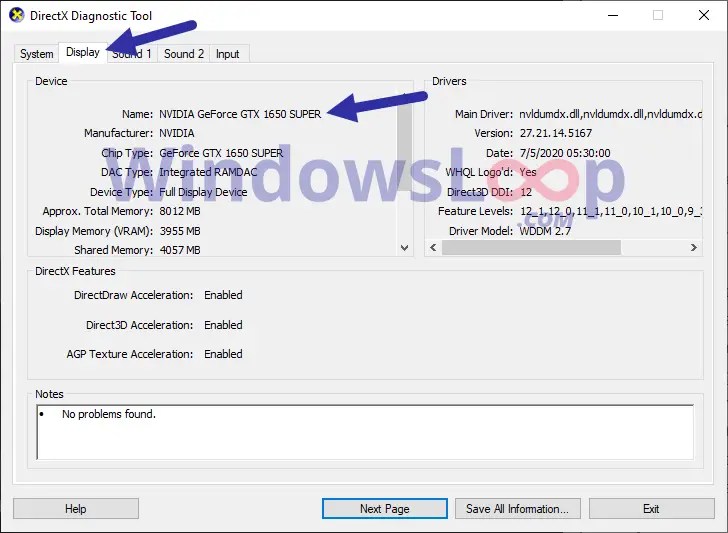Image resolution: width=728 pixels, height=533 pixels.
Task: Open the Sound 1 tab
Action: coord(132,54)
